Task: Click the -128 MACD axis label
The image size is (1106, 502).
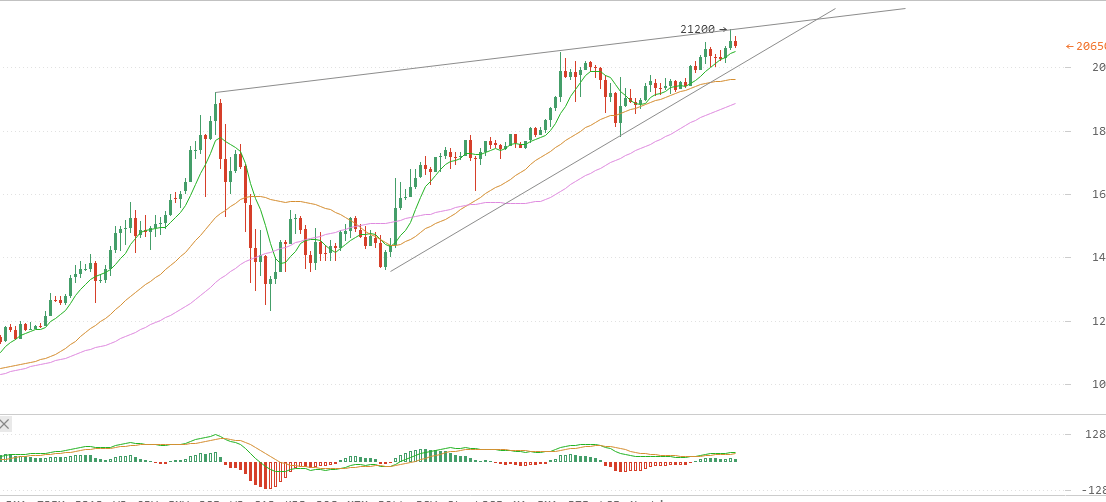Action: click(1091, 490)
